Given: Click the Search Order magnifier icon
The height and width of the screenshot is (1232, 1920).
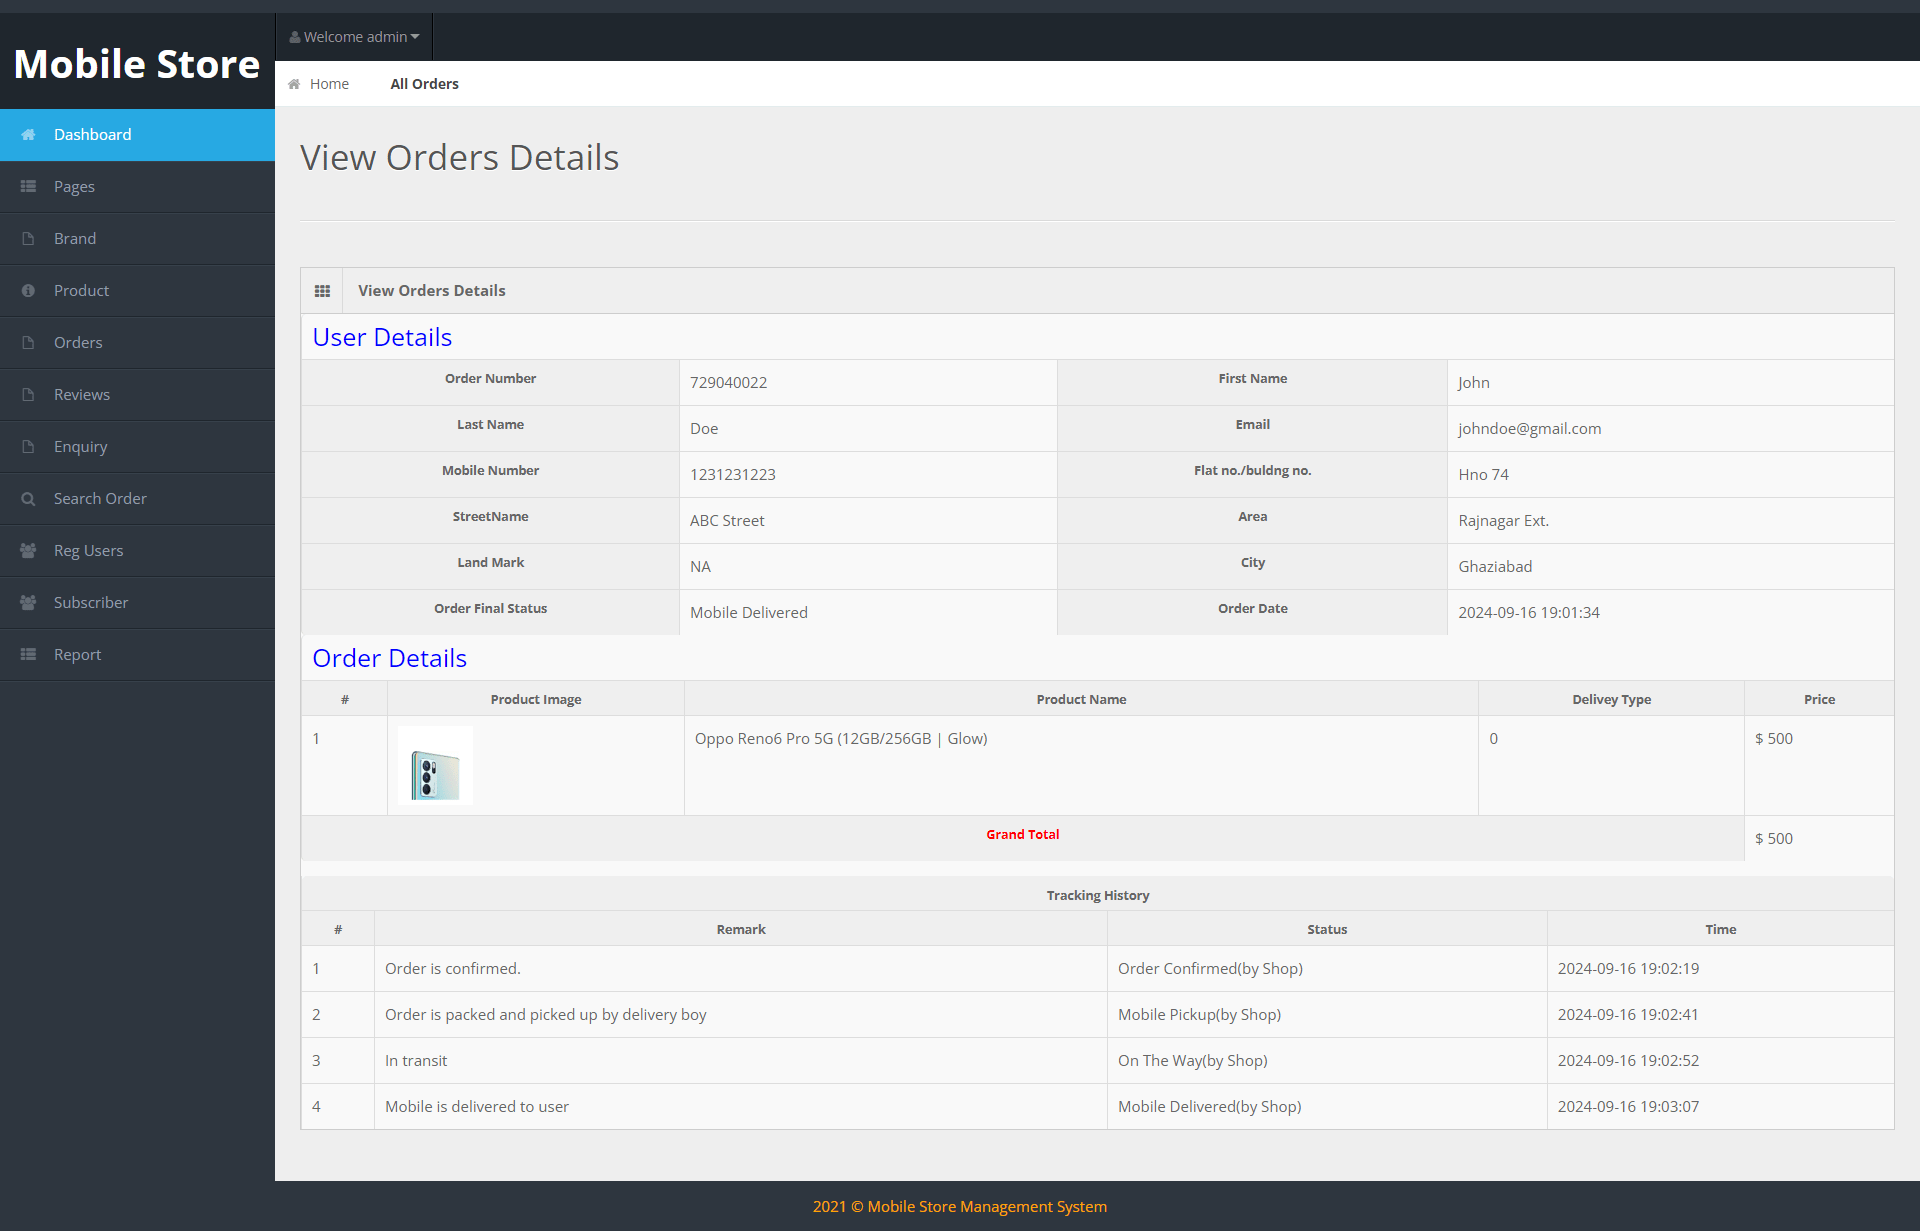Looking at the screenshot, I should (27, 498).
